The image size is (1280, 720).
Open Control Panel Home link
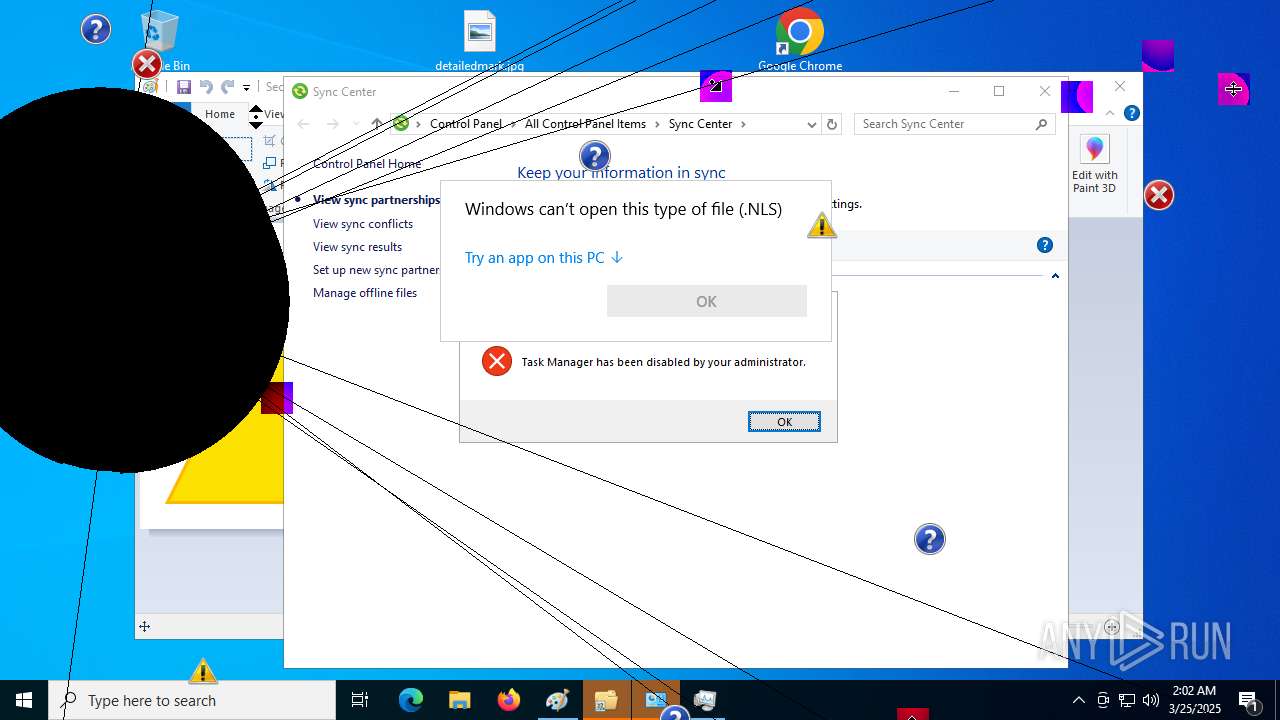[x=367, y=164]
